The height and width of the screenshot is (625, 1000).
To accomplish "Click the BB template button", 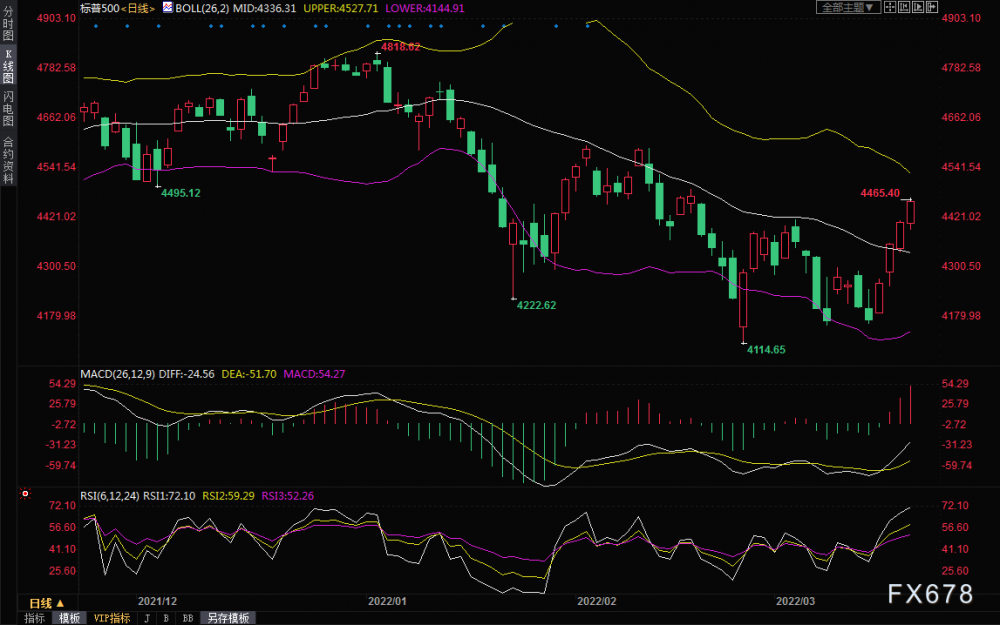I will point(188,618).
